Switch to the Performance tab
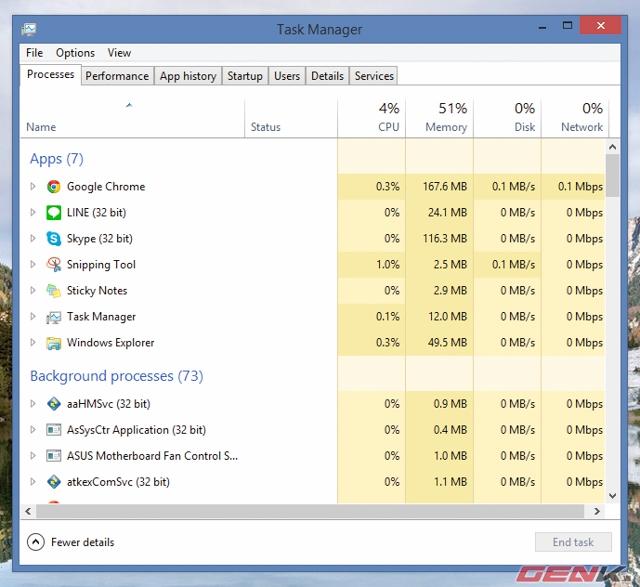Screen dimensions: 640x587 117,76
